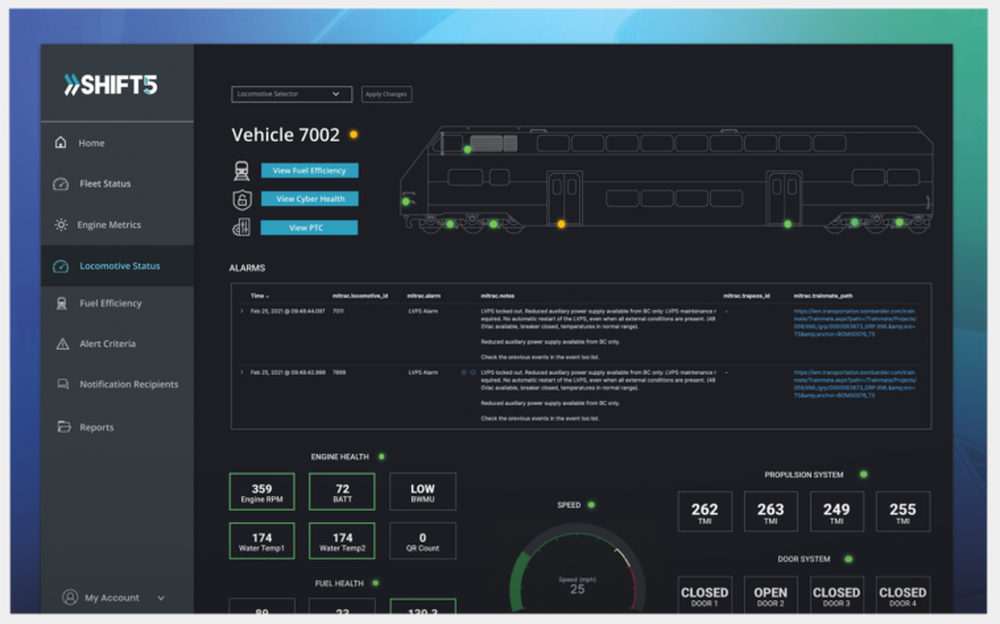
Task: Click the shield lock icon beside View Cyber Health
Action: 242,199
